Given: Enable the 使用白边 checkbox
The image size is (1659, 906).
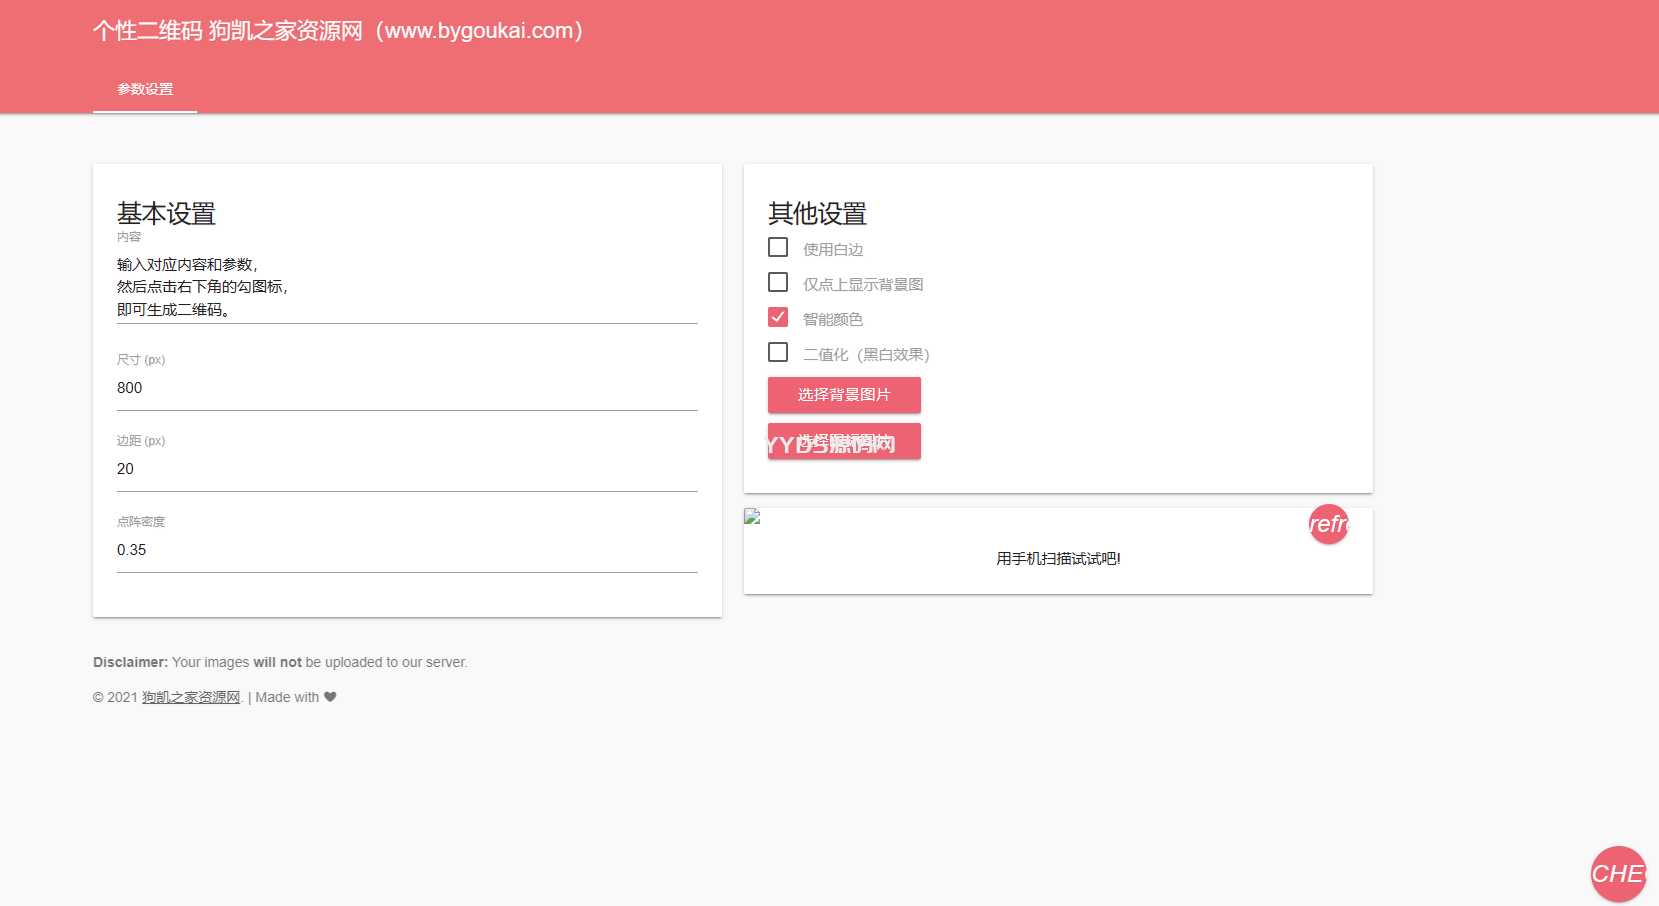Looking at the screenshot, I should tap(778, 247).
